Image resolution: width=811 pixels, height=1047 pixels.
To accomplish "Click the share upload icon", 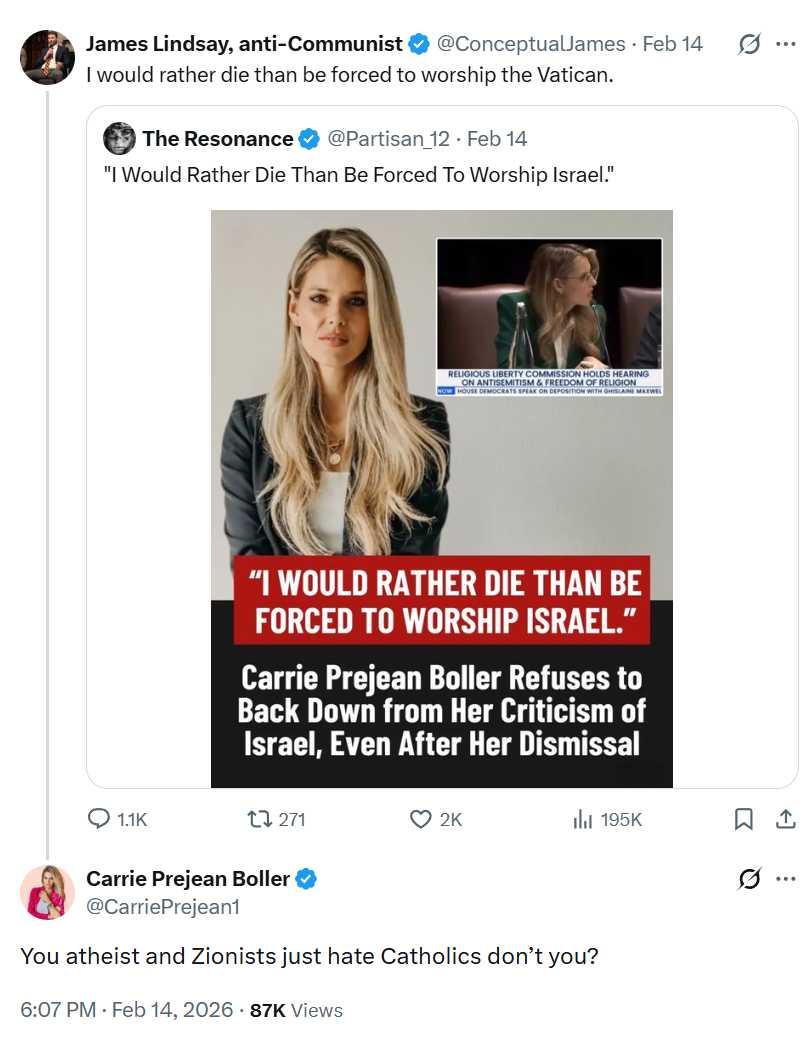I will pyautogui.click(x=786, y=819).
